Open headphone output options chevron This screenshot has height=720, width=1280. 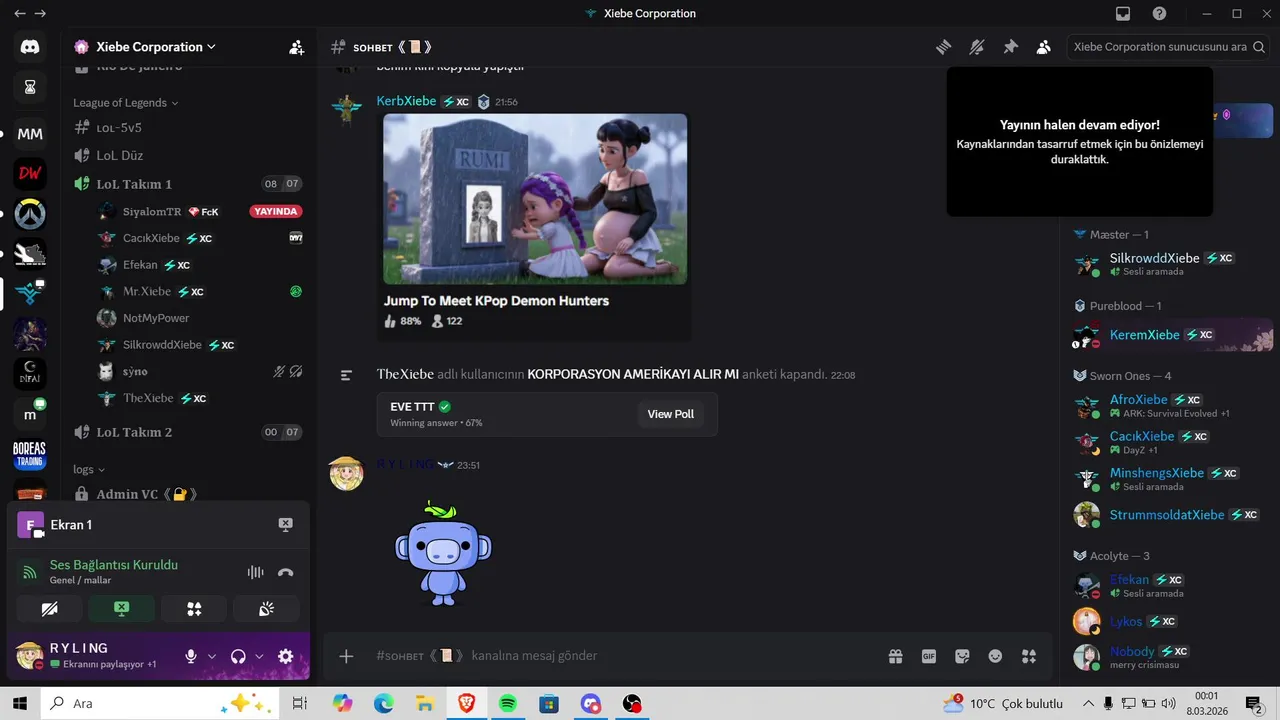coord(259,656)
